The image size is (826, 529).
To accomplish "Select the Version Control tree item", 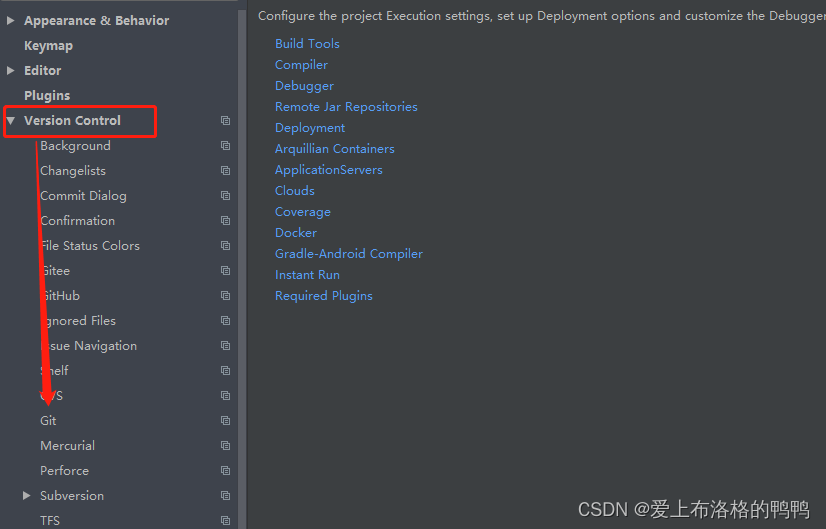I will 72,121.
